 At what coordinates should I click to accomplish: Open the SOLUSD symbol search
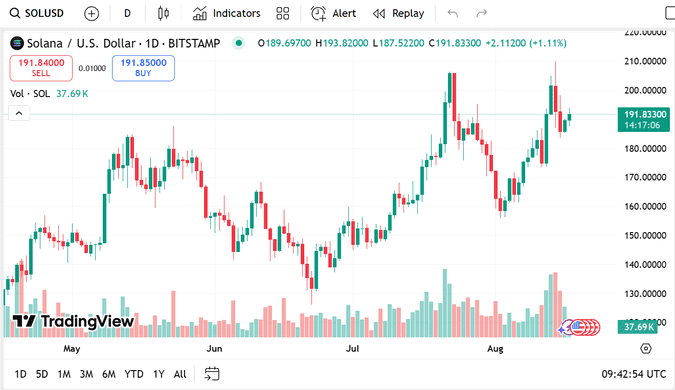pos(37,13)
